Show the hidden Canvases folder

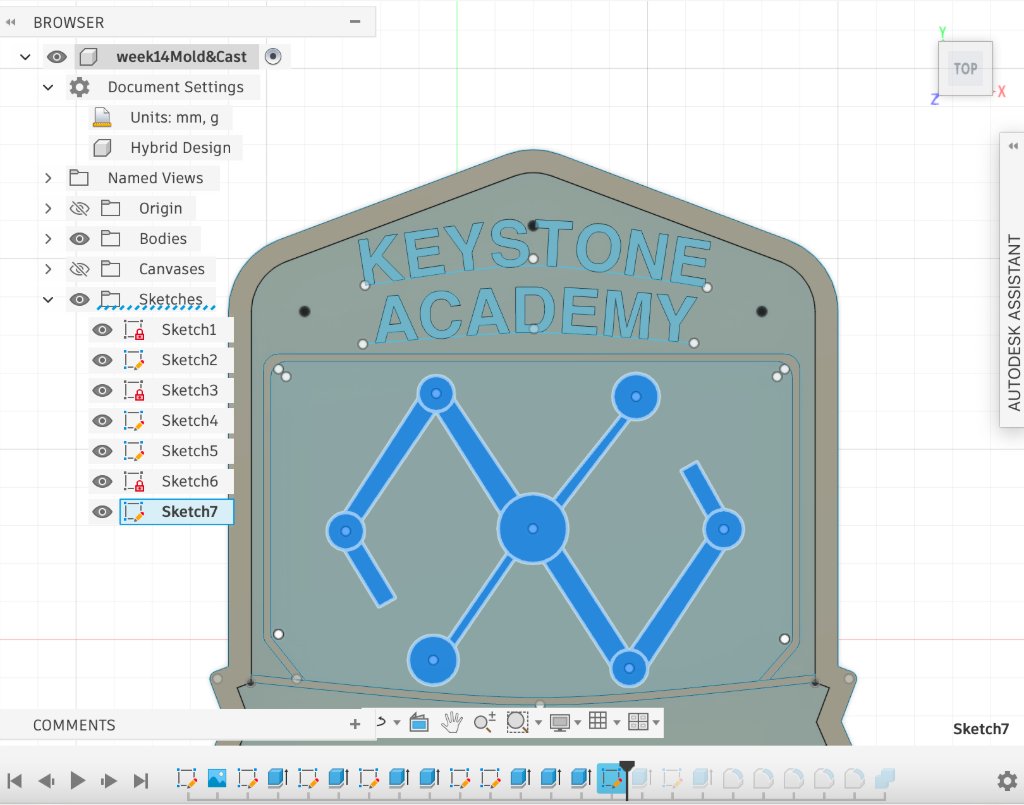click(79, 269)
